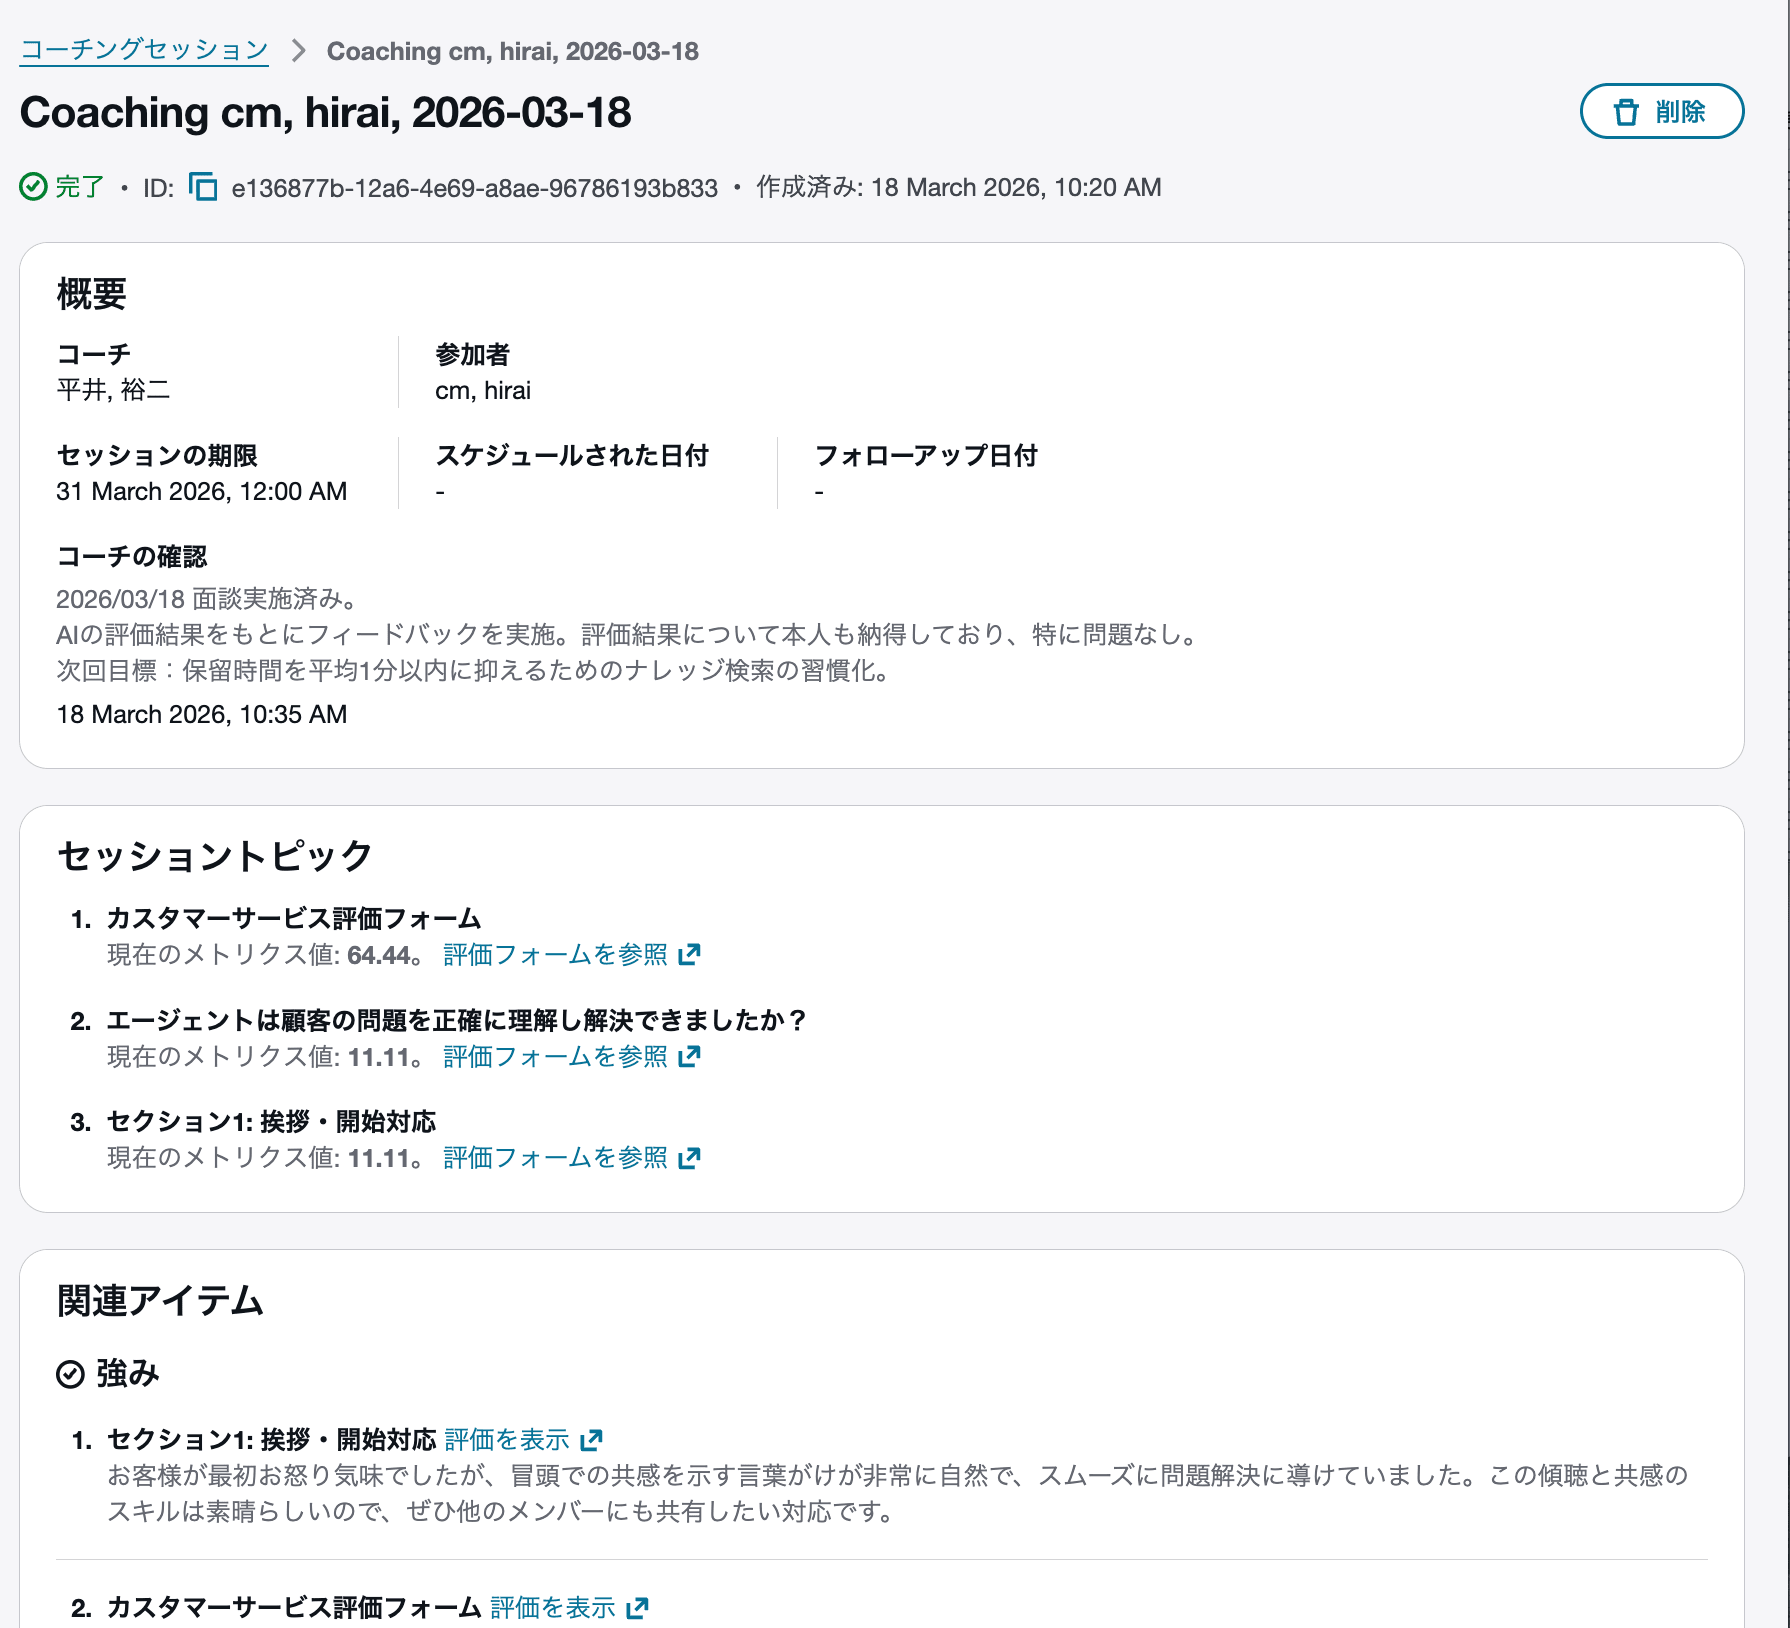Copy the session ID using the copy icon
Image resolution: width=1790 pixels, height=1628 pixels.
click(203, 187)
